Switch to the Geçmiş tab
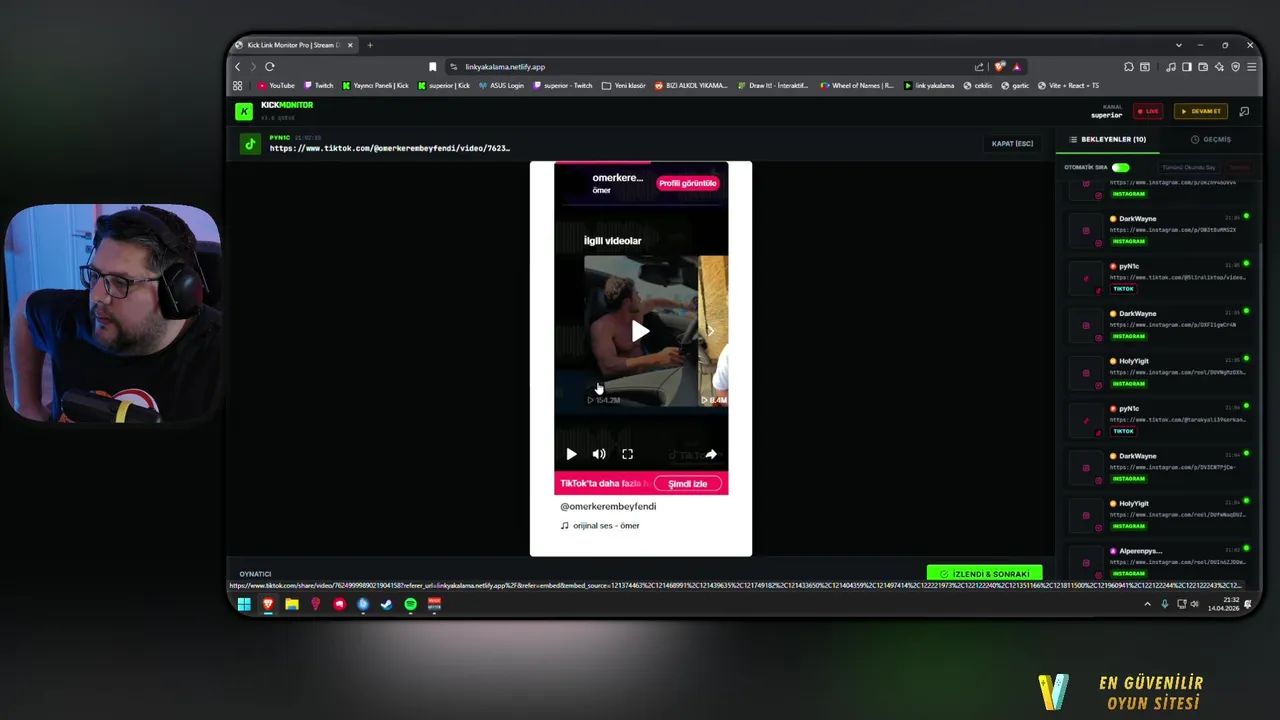Screen dimensions: 1280x720 [1211, 140]
